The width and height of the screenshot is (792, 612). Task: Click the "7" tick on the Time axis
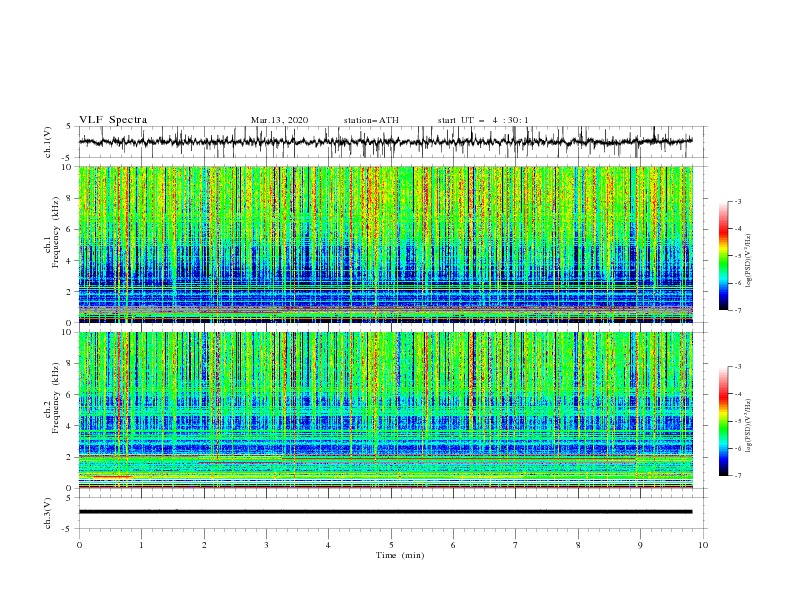coord(516,545)
